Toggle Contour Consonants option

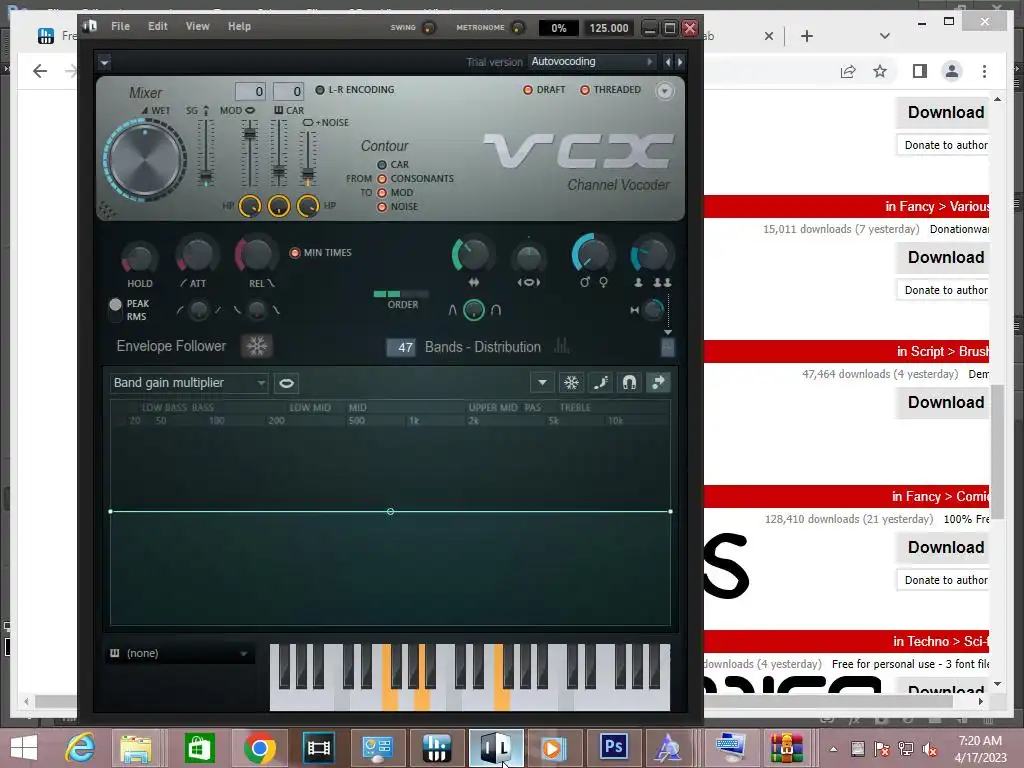pos(415,178)
